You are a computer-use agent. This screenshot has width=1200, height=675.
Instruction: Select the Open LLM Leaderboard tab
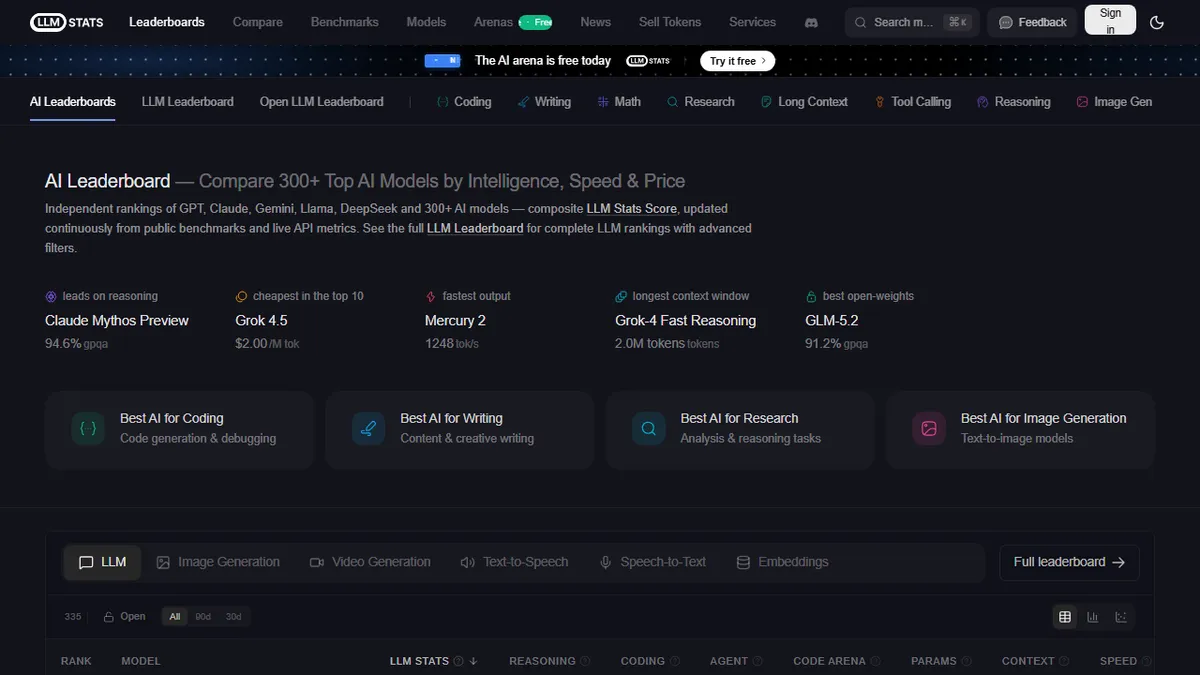(x=322, y=102)
